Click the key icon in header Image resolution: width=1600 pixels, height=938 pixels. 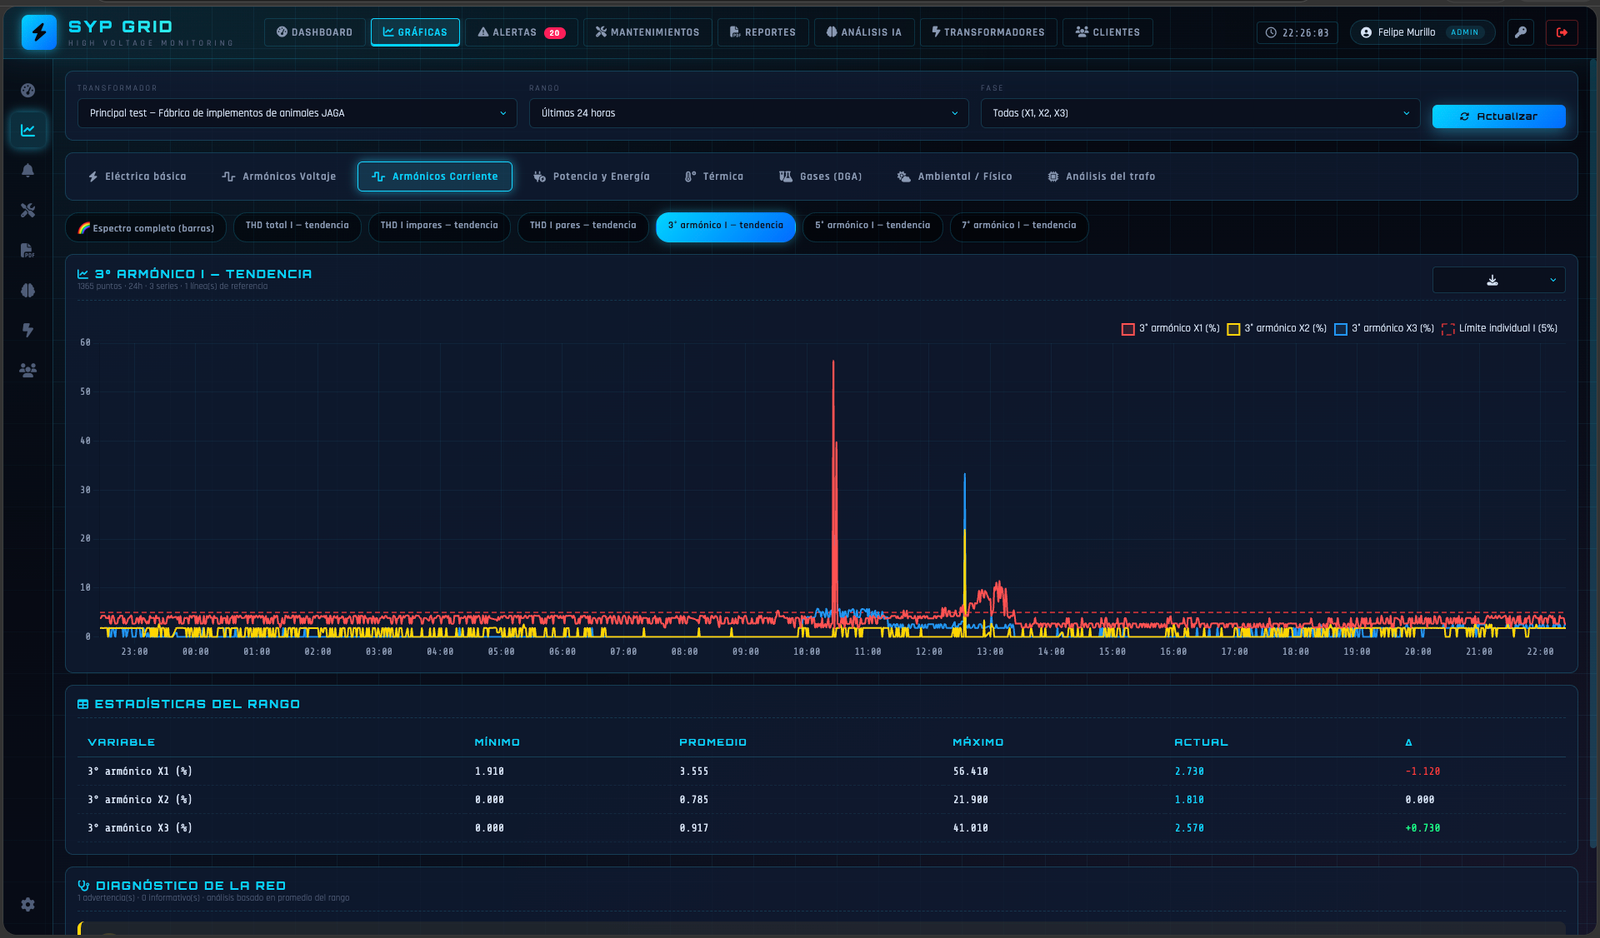1520,32
